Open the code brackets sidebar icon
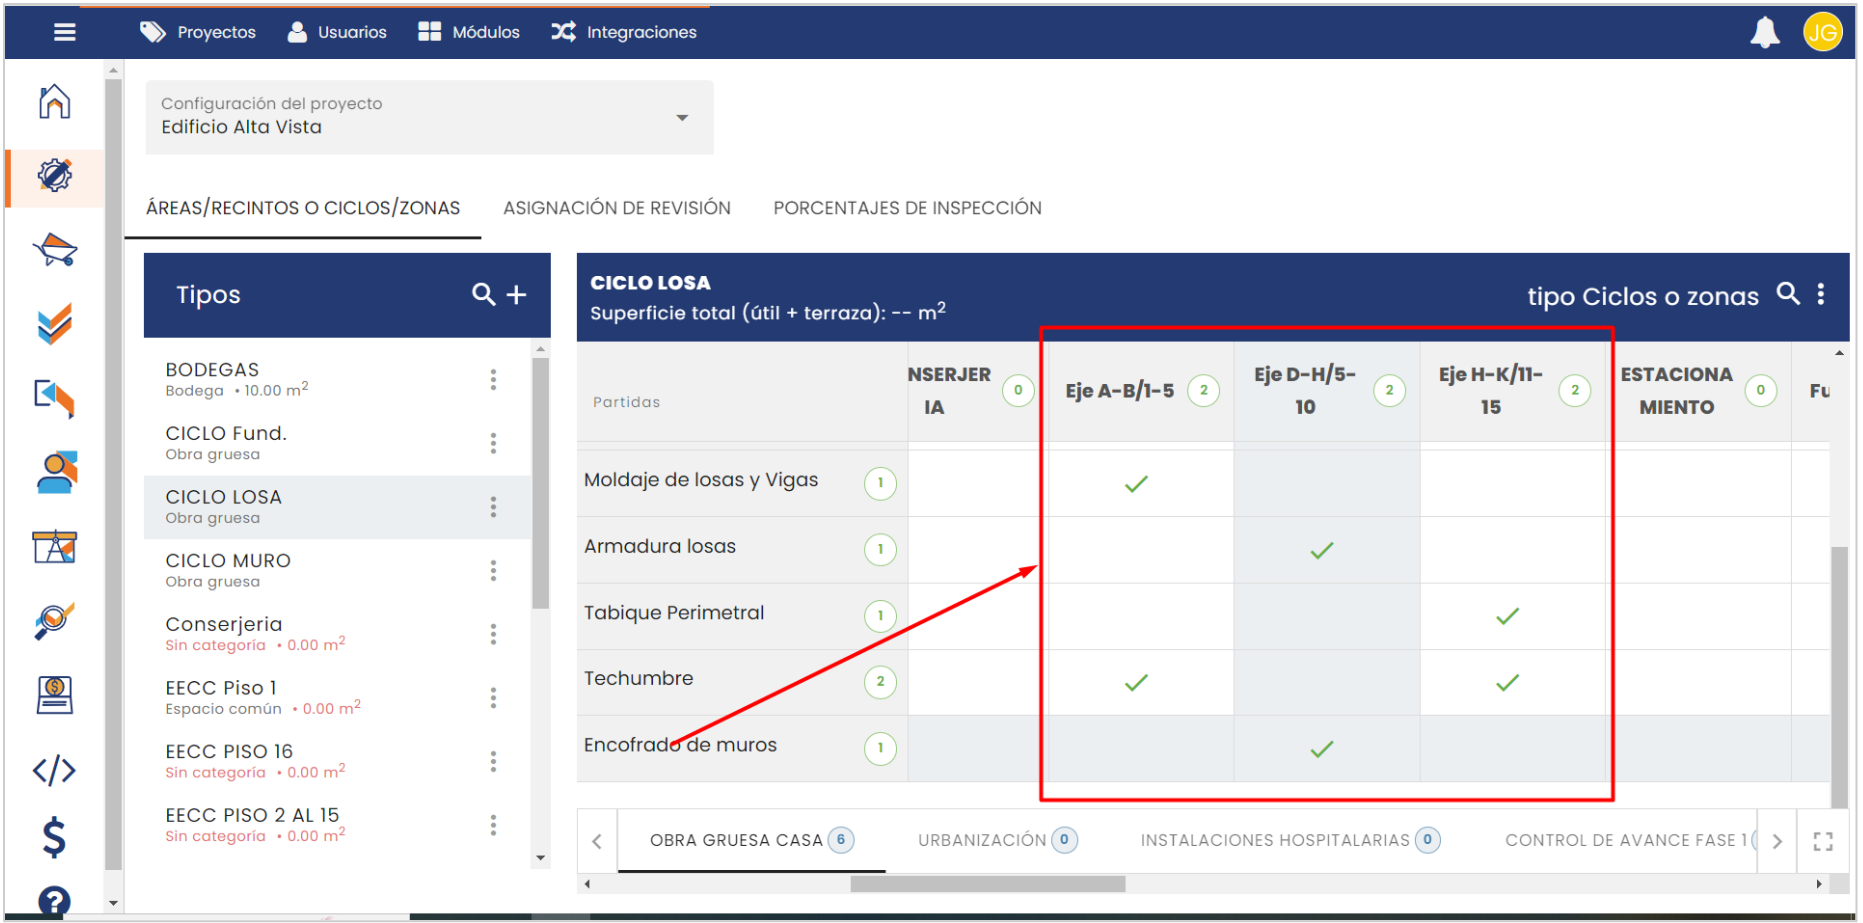 (x=55, y=770)
